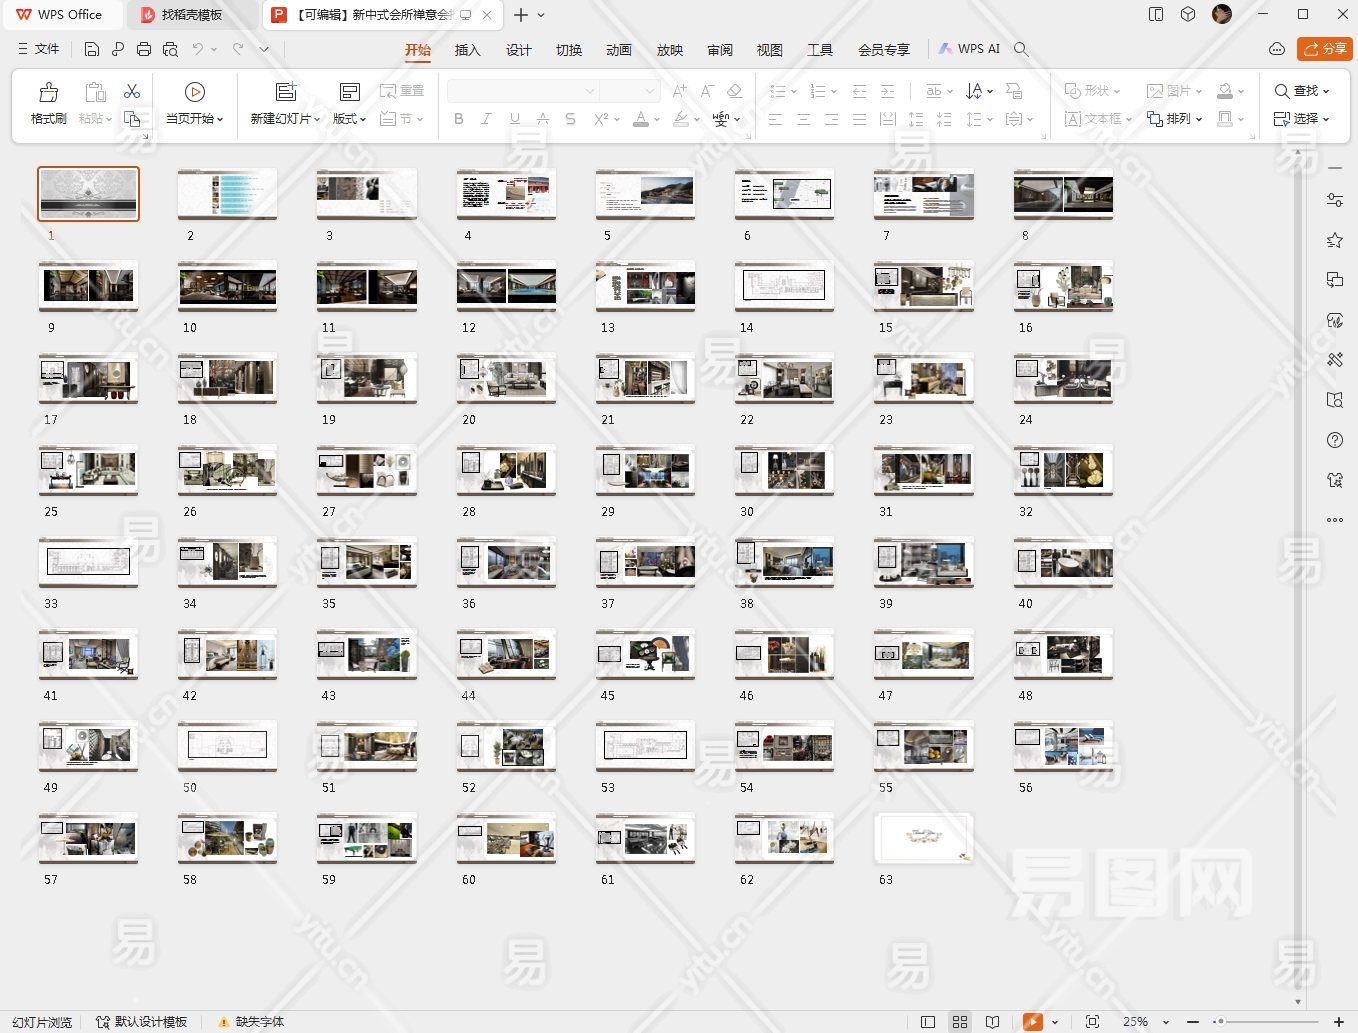Screen dimensions: 1358x1033
Task: Switch to the 动画 ribbon tab
Action: point(618,50)
